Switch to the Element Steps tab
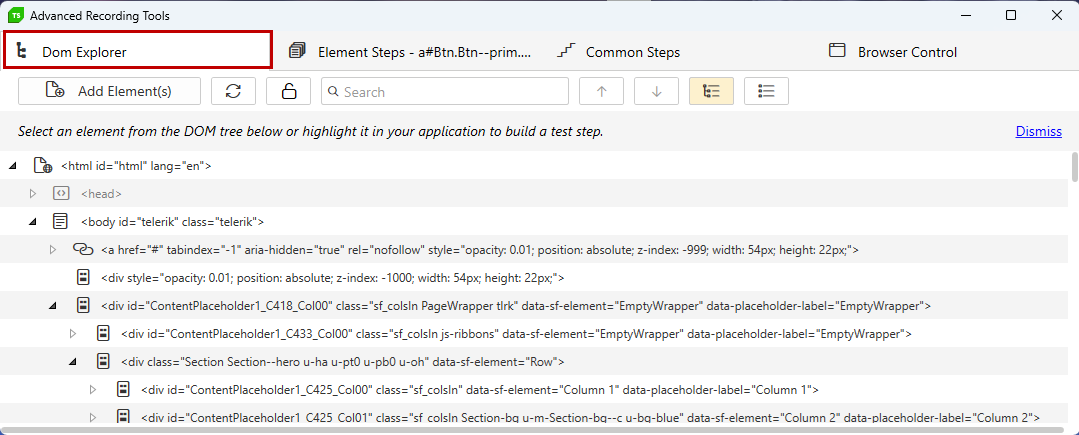Viewport: 1079px width, 435px height. click(411, 52)
